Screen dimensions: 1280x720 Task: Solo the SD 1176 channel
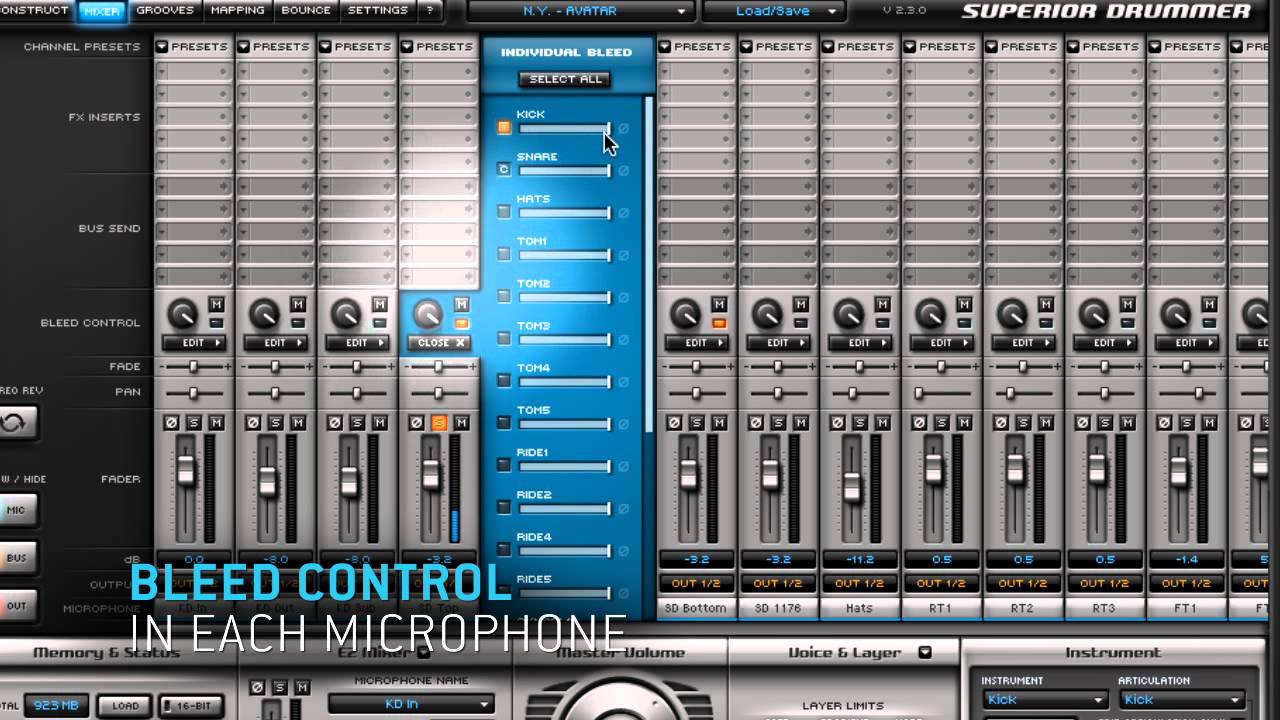778,423
